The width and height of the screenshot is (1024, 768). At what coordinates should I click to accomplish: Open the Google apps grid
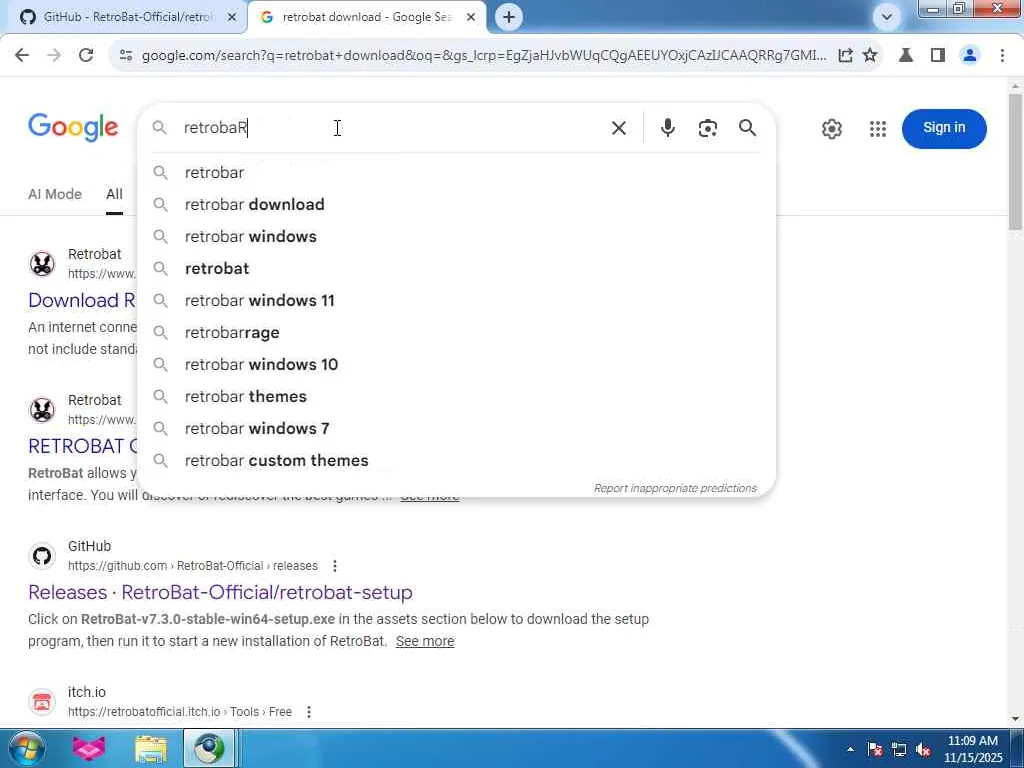point(878,129)
